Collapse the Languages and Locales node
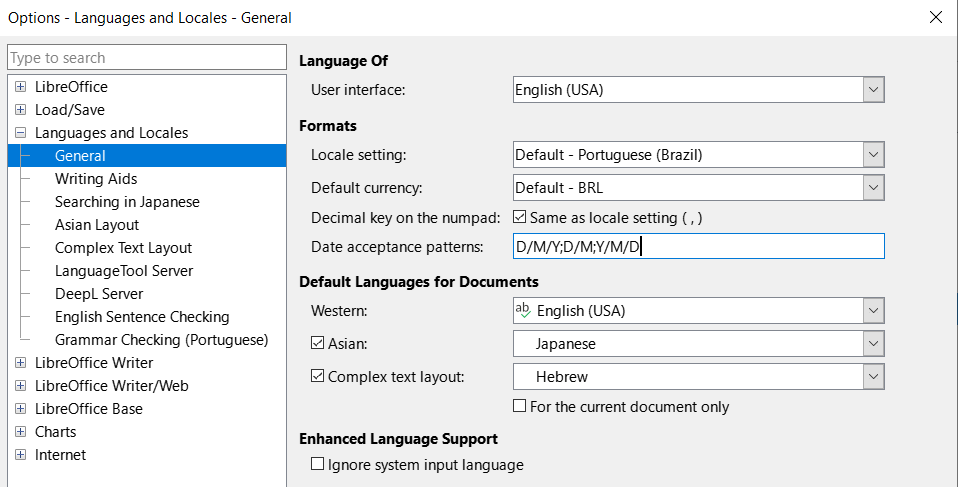The height and width of the screenshot is (487, 958). pyautogui.click(x=21, y=133)
